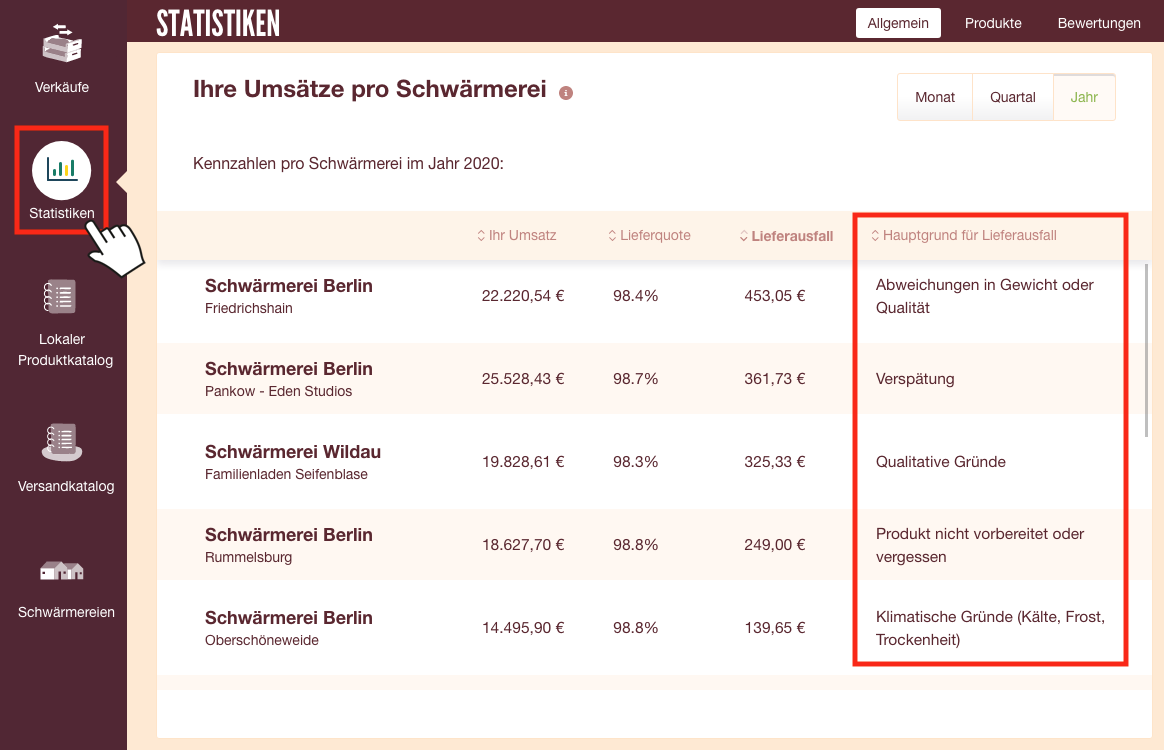Click the Lieferquote value 98.4%
Viewport: 1164px width, 750px height.
pos(635,296)
